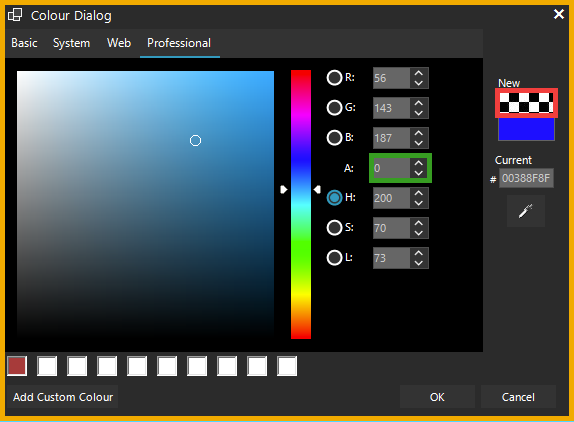Screen dimensions: 574x422
Task: Confirm with the OK button
Action: coord(437,397)
